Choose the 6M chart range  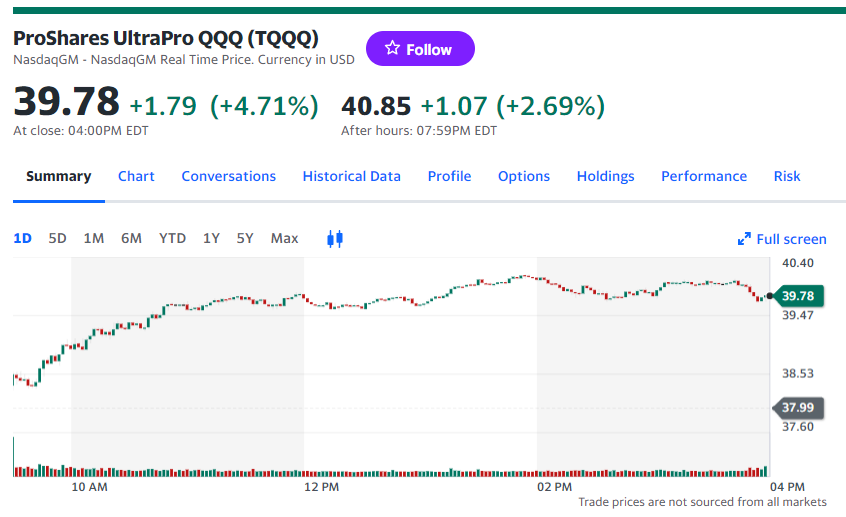pos(131,239)
